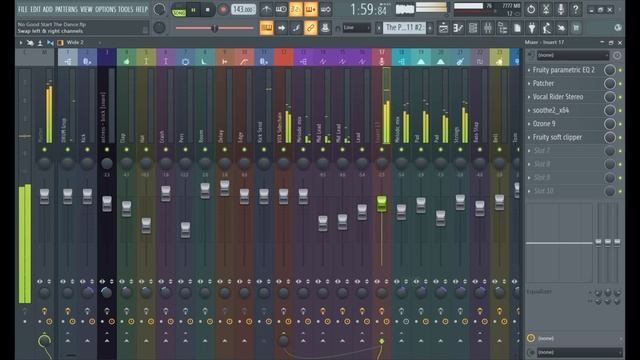This screenshot has height=360, width=640.
Task: Click the tempo tapper icon
Action: (547, 28)
